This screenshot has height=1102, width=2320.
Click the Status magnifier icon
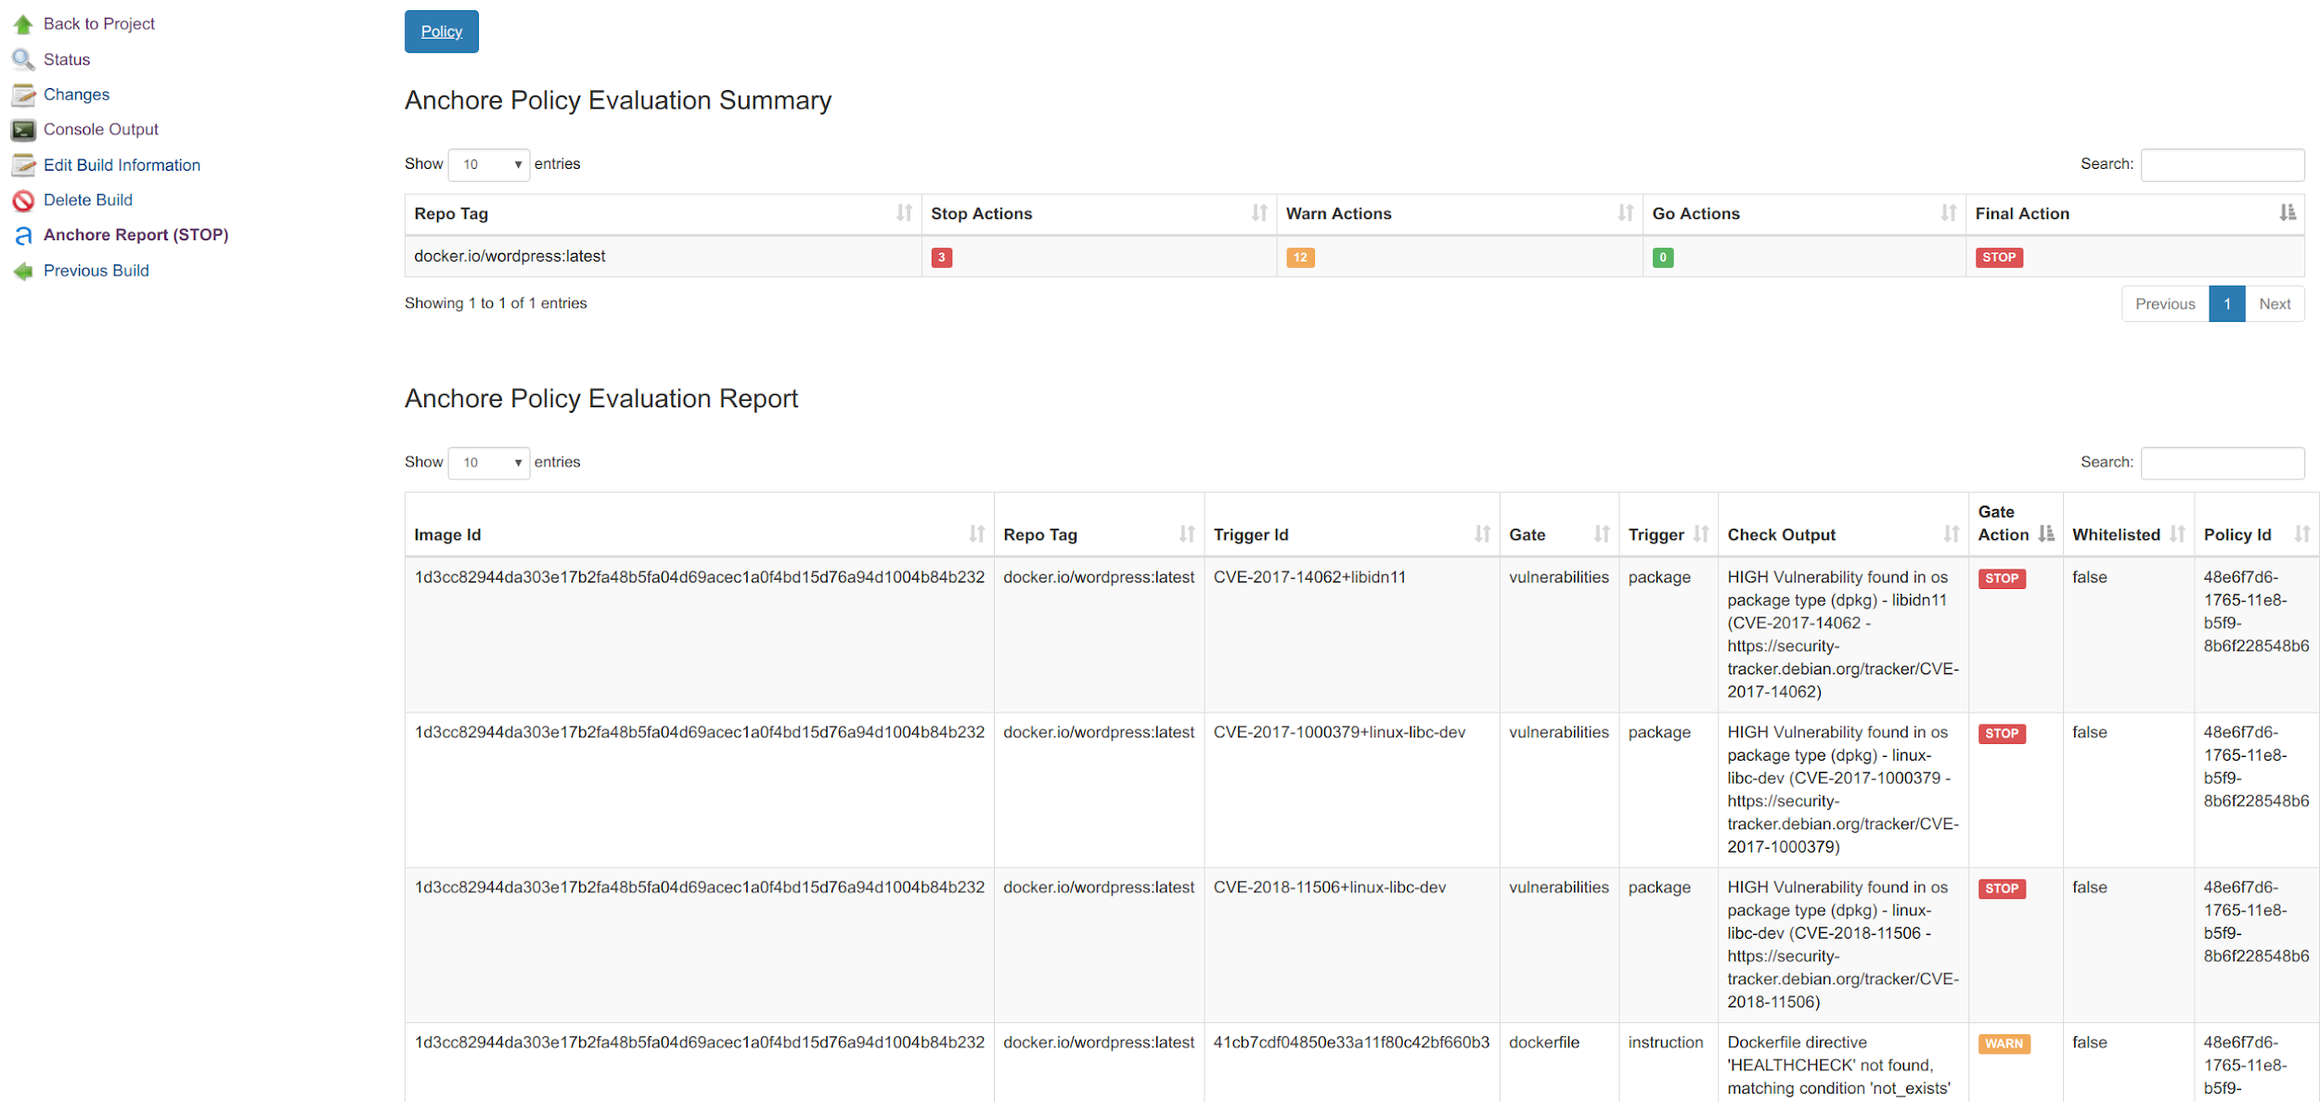(23, 59)
